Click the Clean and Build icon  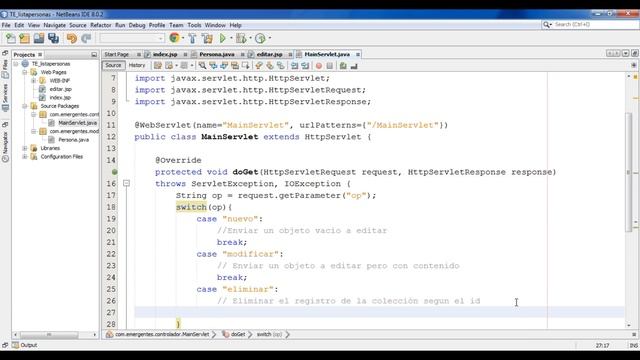(x=207, y=38)
